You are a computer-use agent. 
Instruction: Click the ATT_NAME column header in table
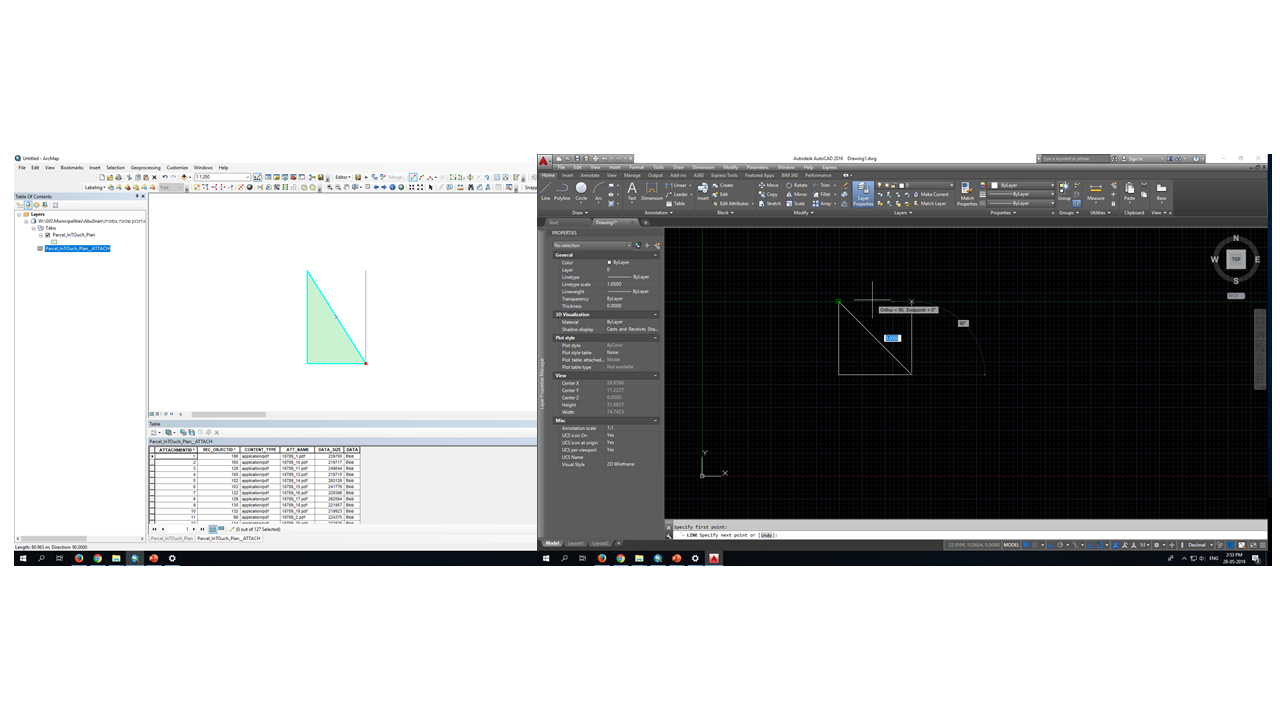click(x=297, y=450)
